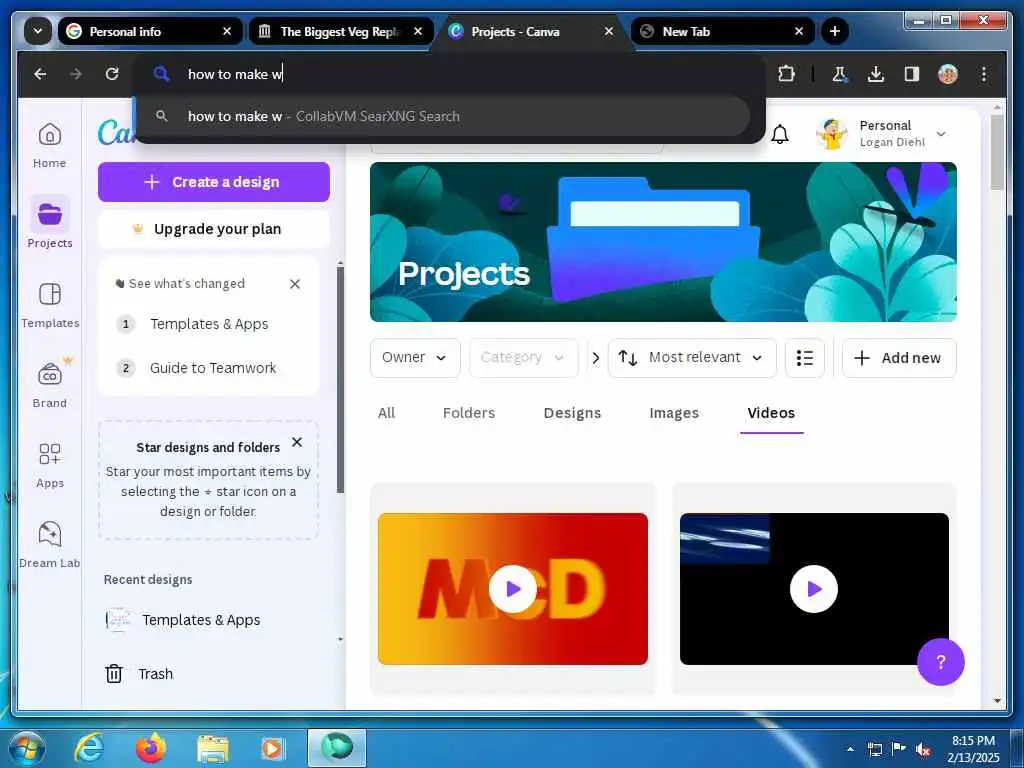Switch to the All tab

point(387,413)
